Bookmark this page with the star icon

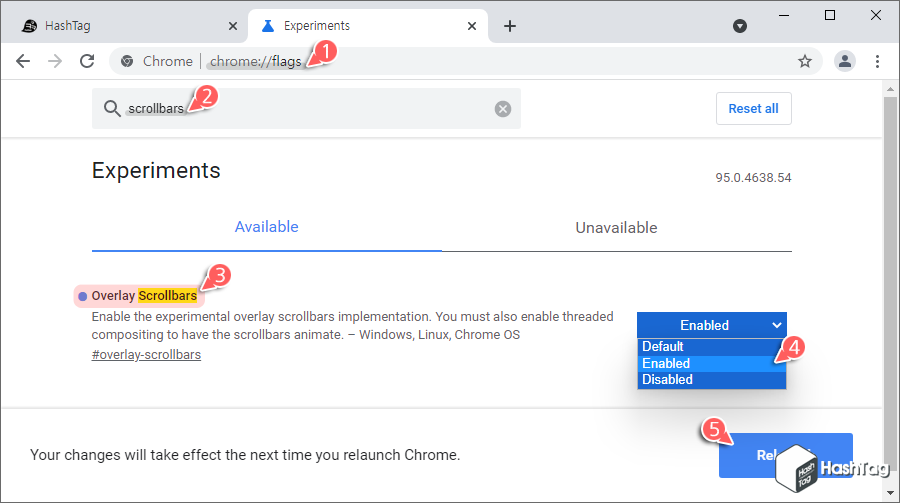(x=805, y=61)
